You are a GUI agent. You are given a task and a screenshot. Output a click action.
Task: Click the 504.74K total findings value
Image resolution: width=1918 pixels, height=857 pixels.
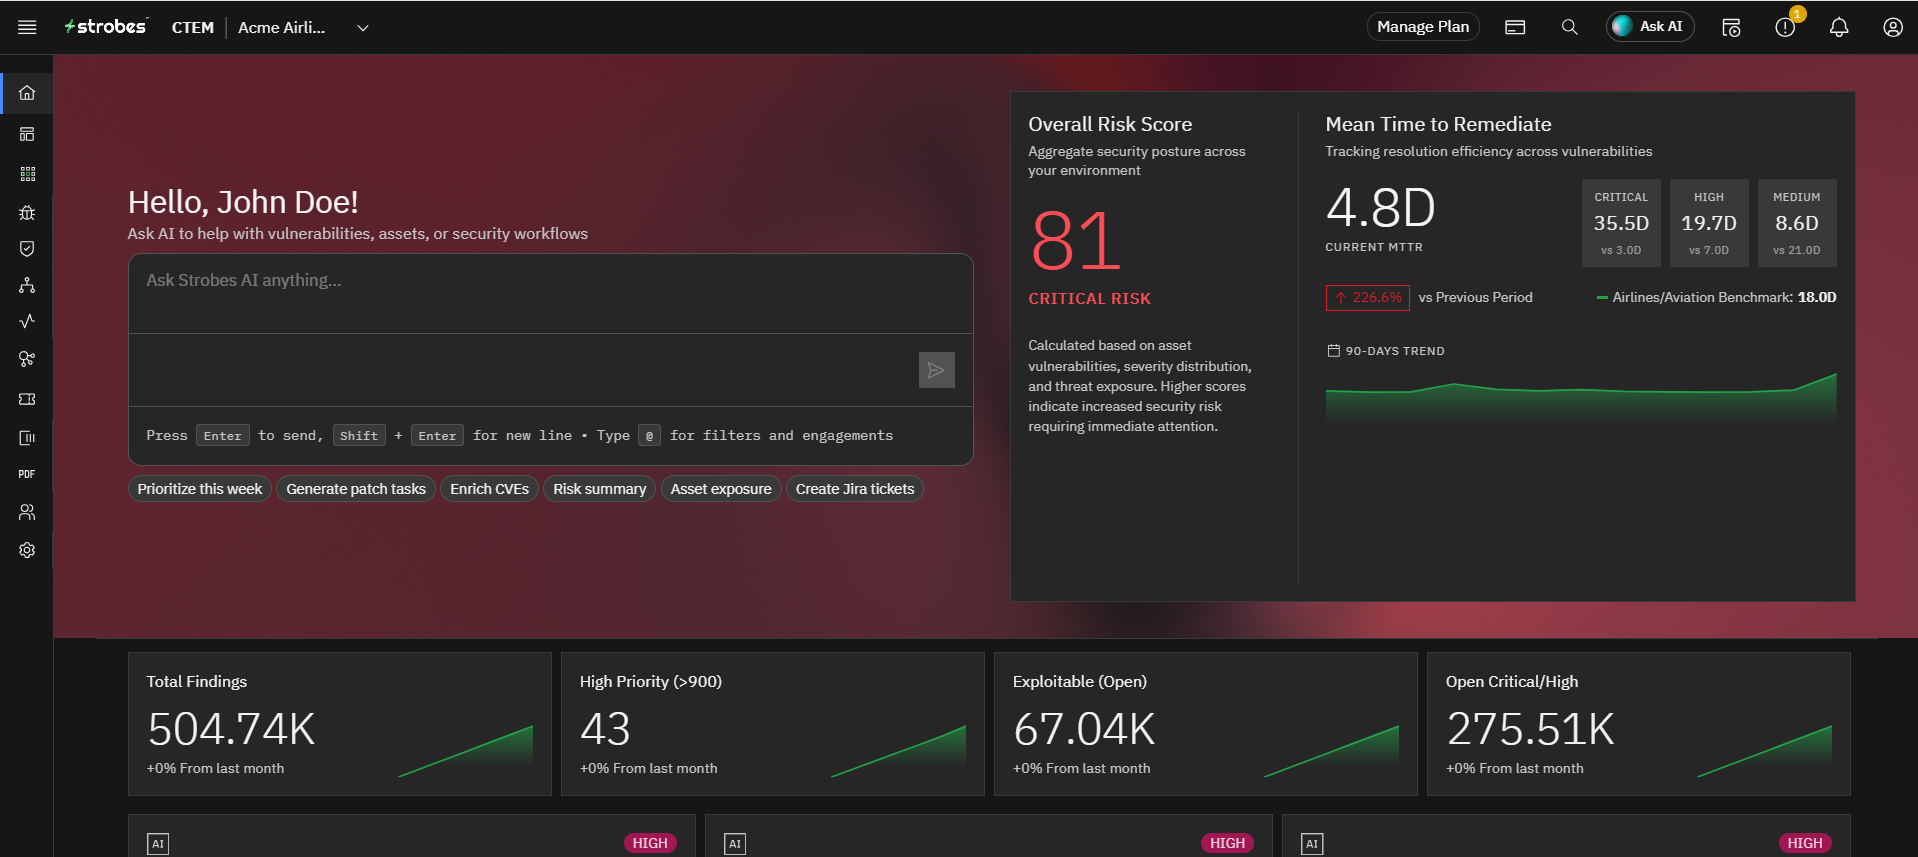tap(231, 729)
